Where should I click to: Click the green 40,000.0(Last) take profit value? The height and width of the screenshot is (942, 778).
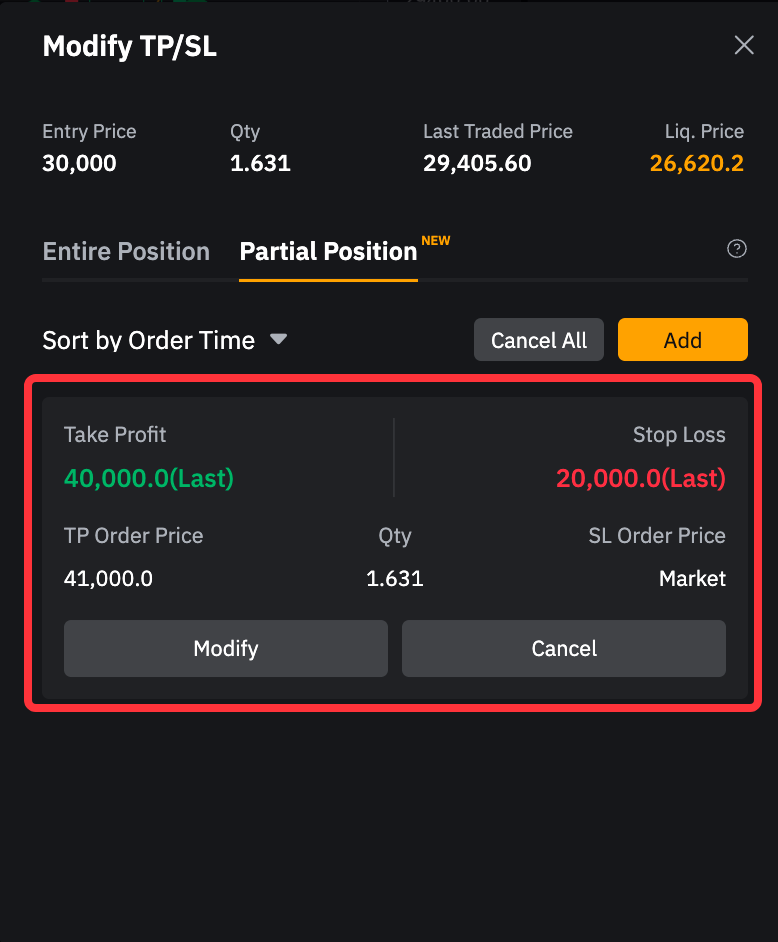point(149,478)
